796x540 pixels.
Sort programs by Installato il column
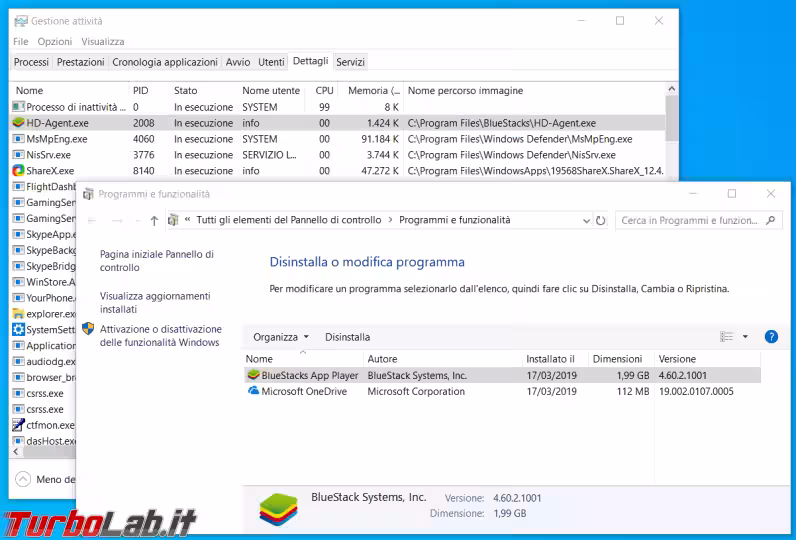tap(555, 359)
